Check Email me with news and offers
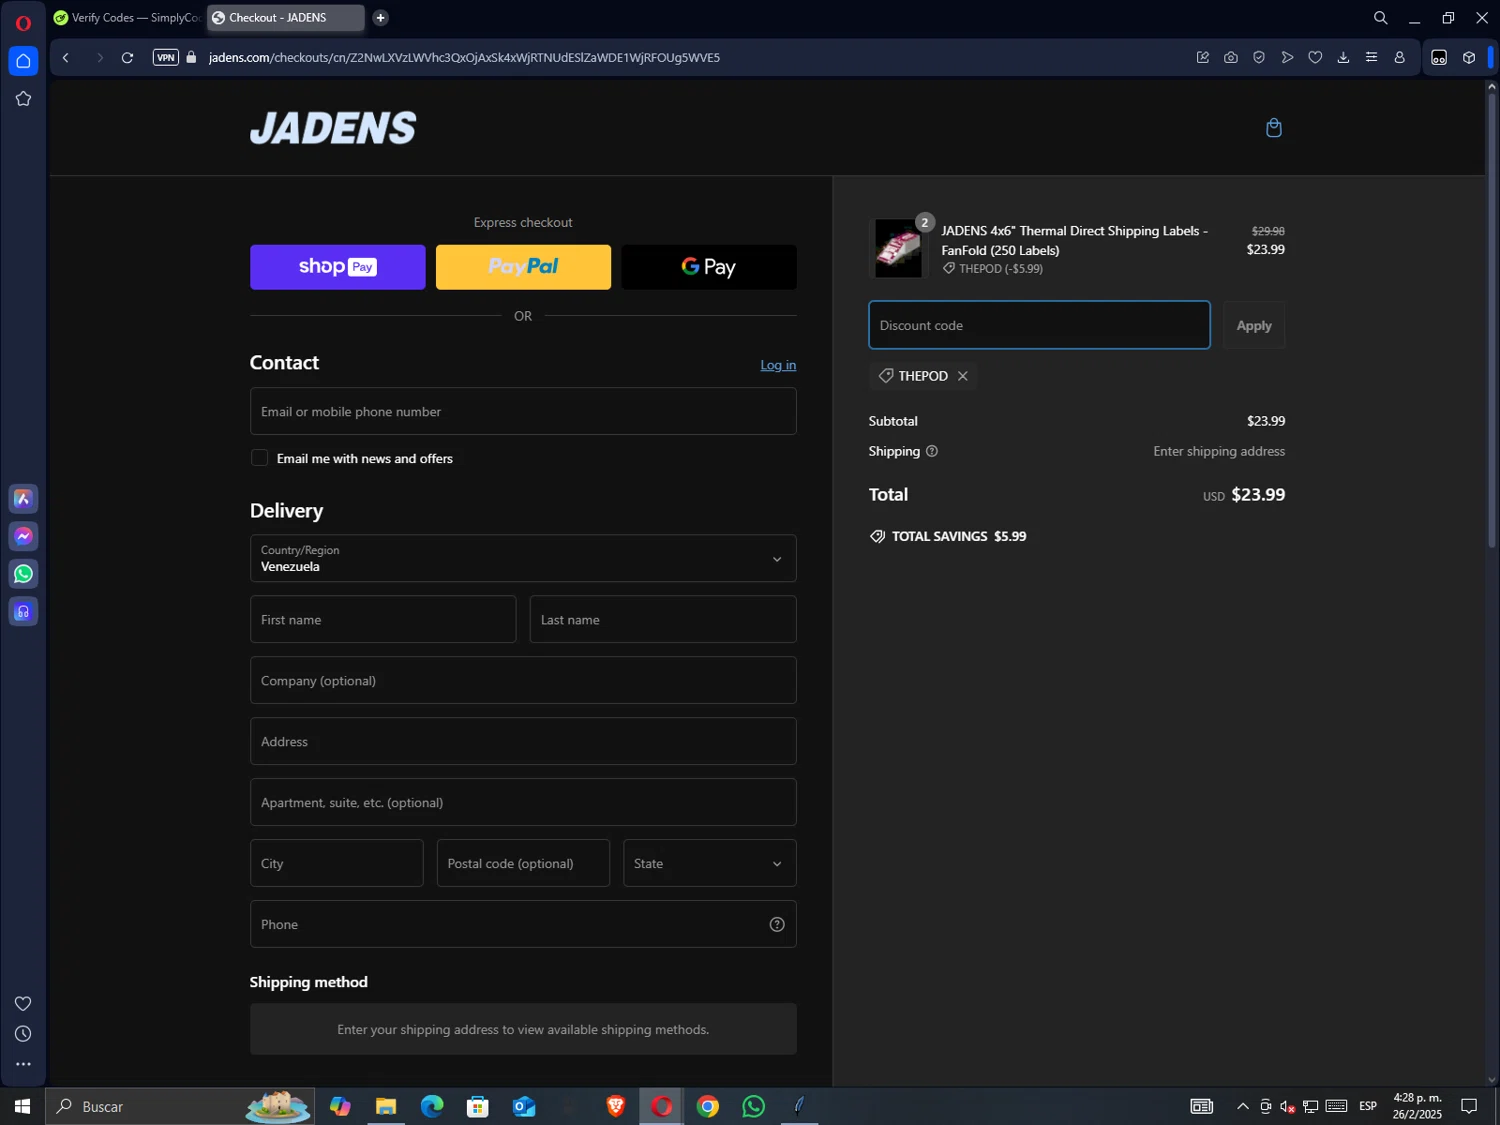1500x1125 pixels. tap(259, 458)
